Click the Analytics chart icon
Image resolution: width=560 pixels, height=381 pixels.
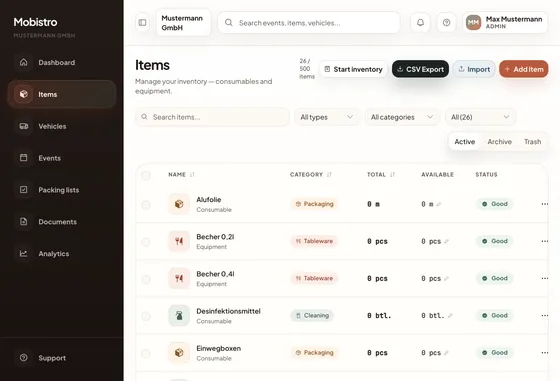click(x=24, y=254)
